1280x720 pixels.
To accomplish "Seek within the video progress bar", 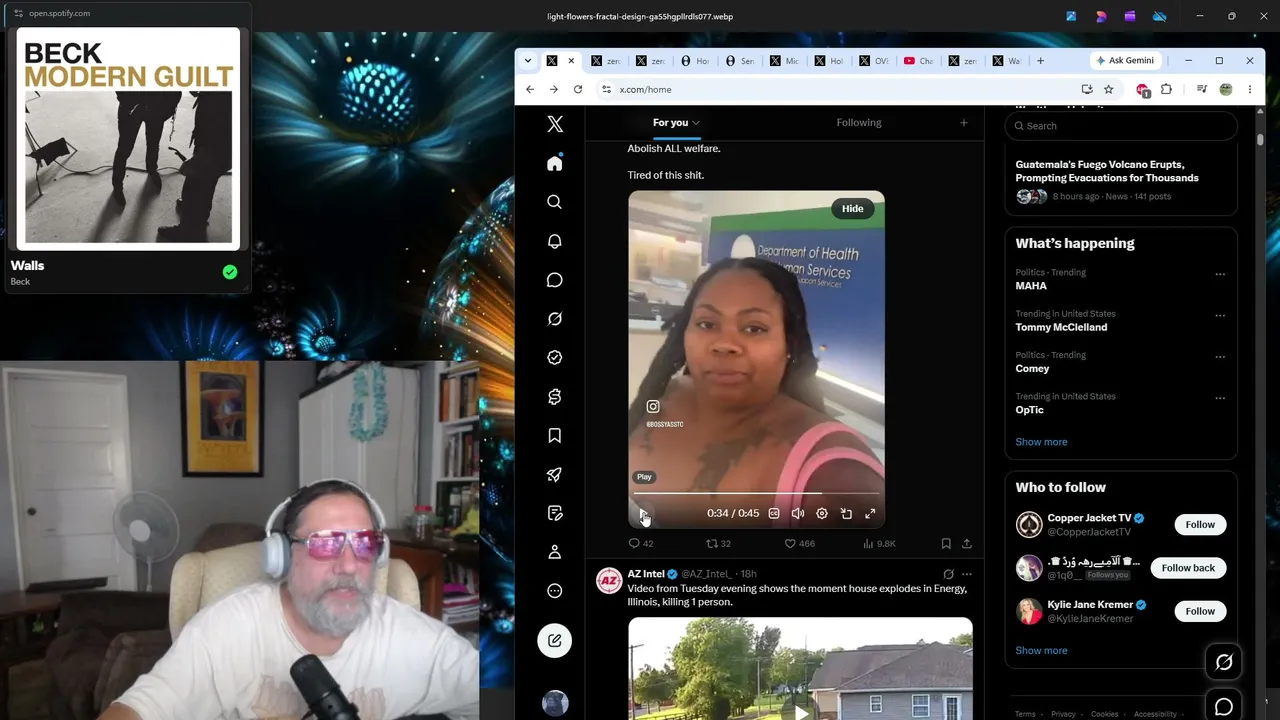I will (756, 494).
